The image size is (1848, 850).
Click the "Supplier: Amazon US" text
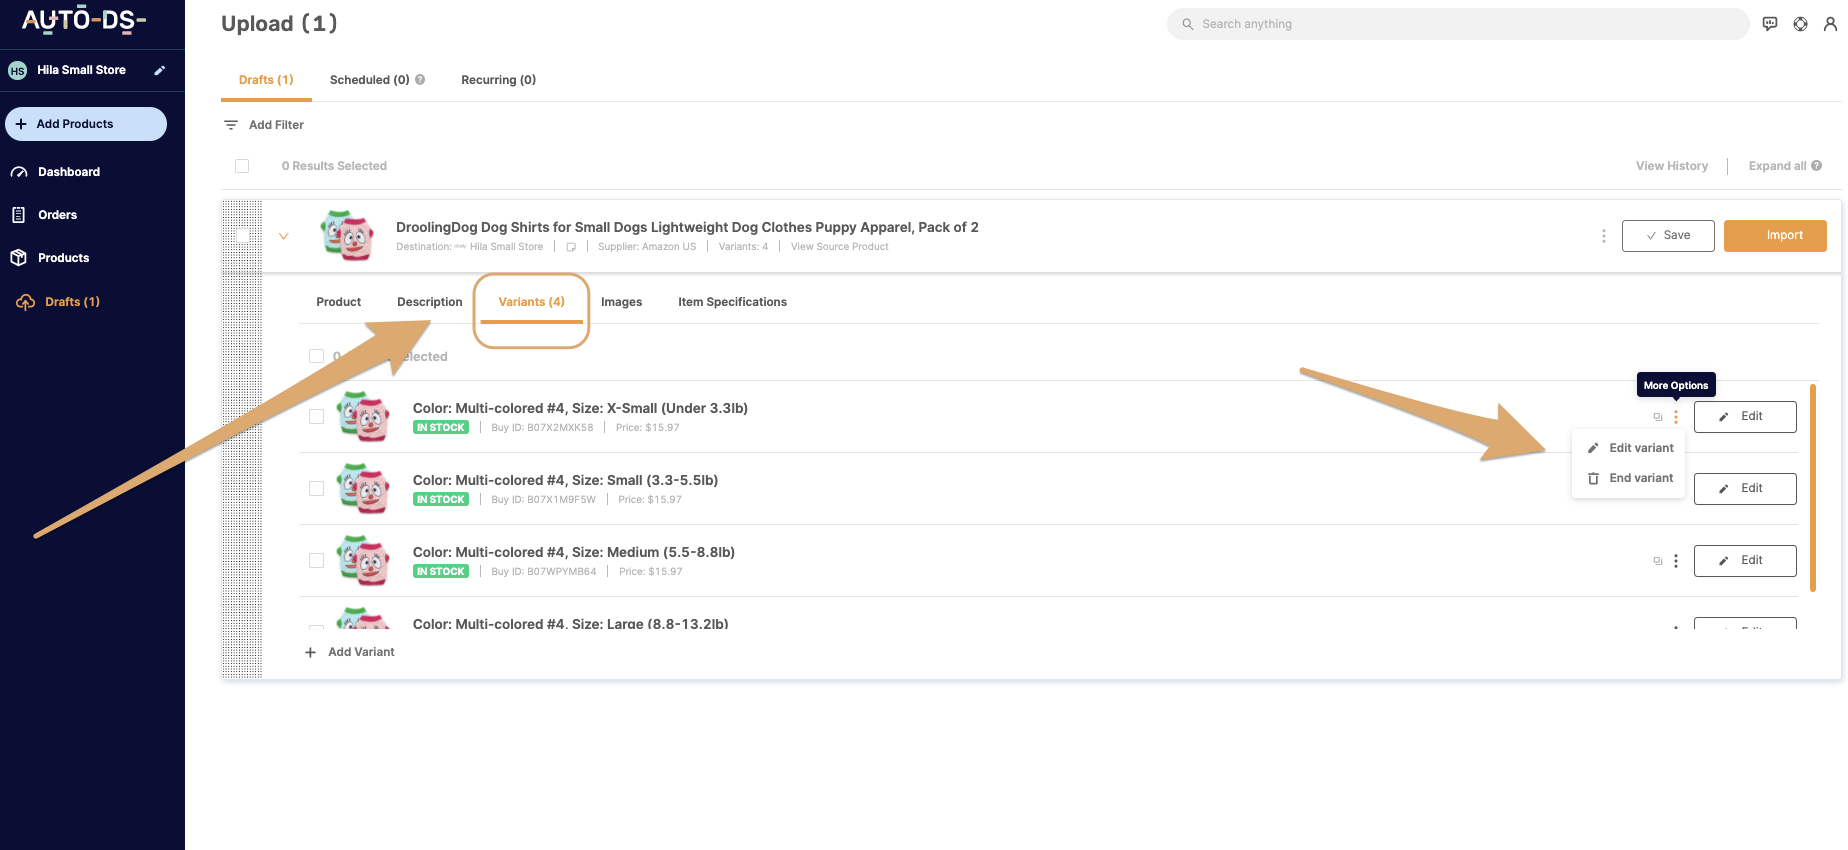[x=647, y=247]
